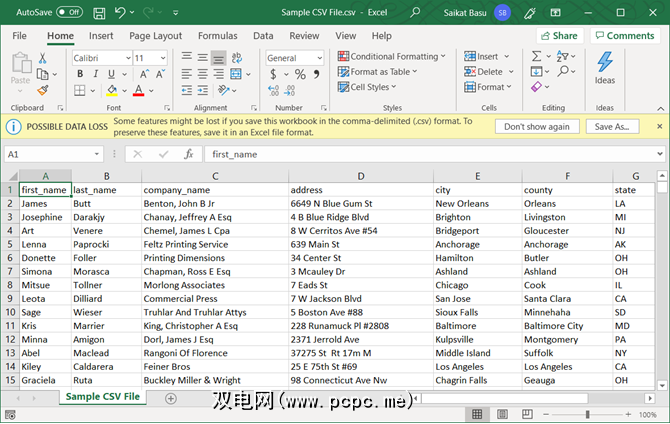670x424 pixels.
Task: Open the Ideas pane
Action: (x=605, y=70)
